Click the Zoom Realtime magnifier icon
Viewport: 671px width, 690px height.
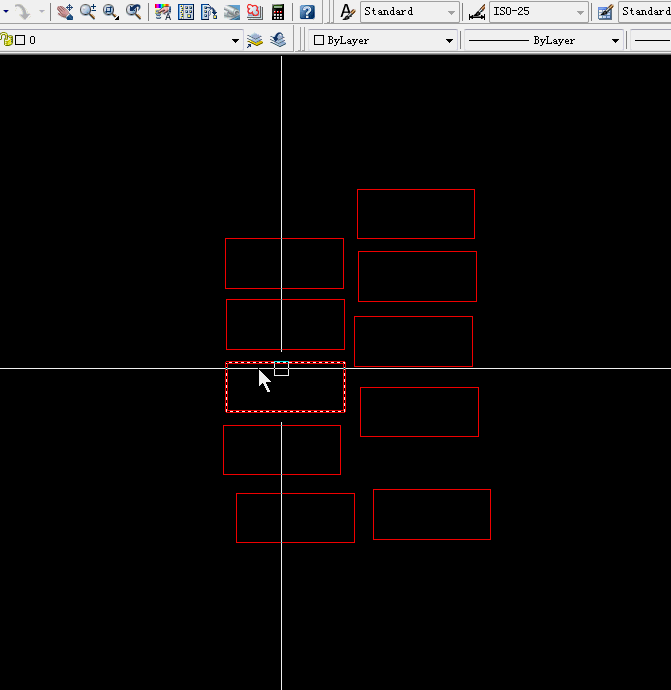(x=88, y=12)
